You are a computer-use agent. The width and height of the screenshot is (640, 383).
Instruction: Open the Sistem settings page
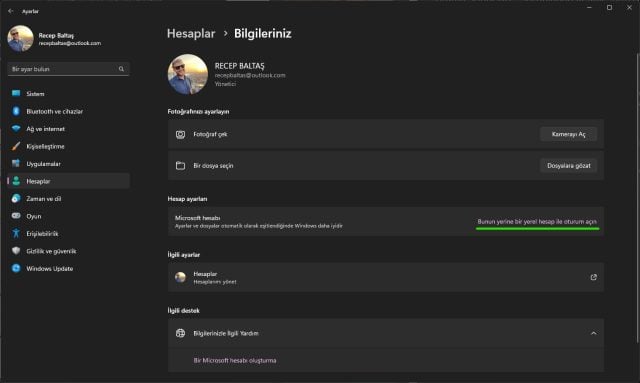click(x=69, y=94)
